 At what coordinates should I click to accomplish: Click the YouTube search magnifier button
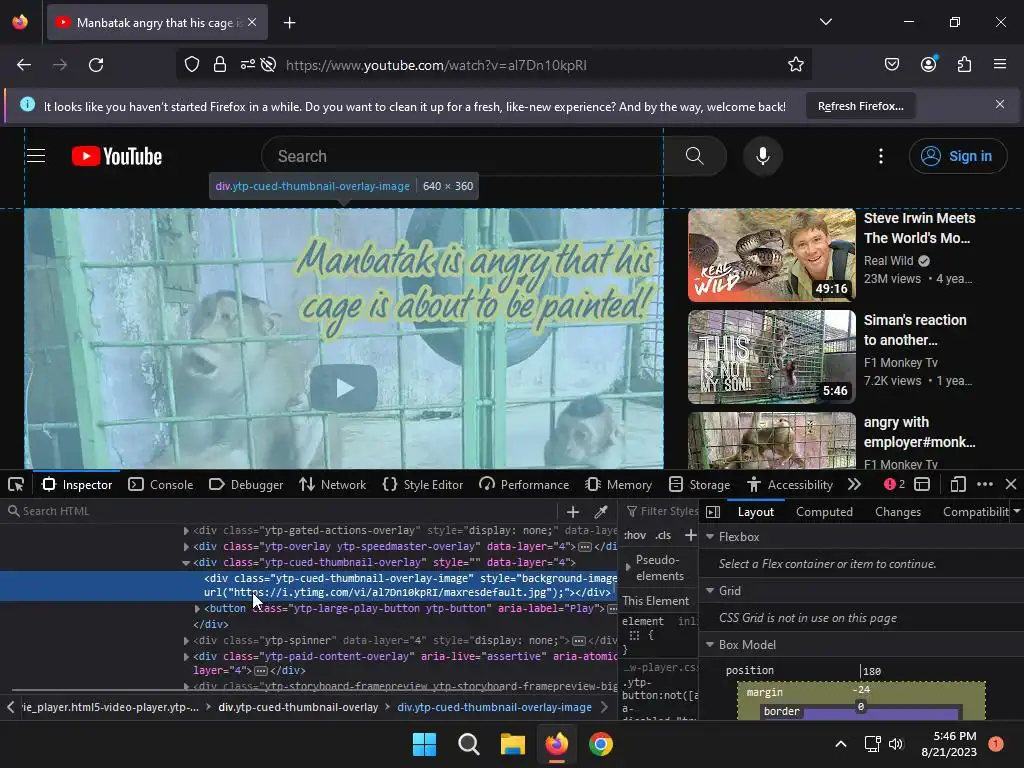tap(695, 156)
